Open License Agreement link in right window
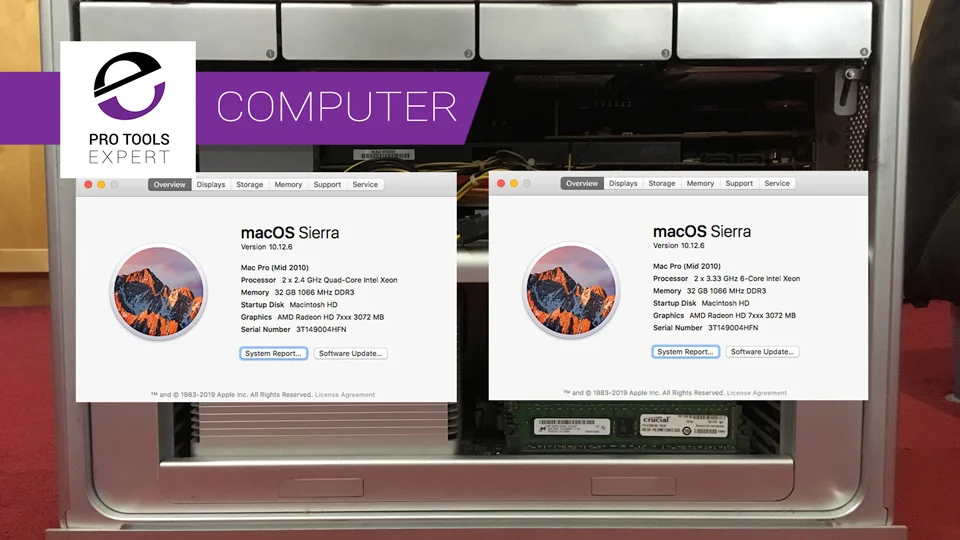 [757, 393]
